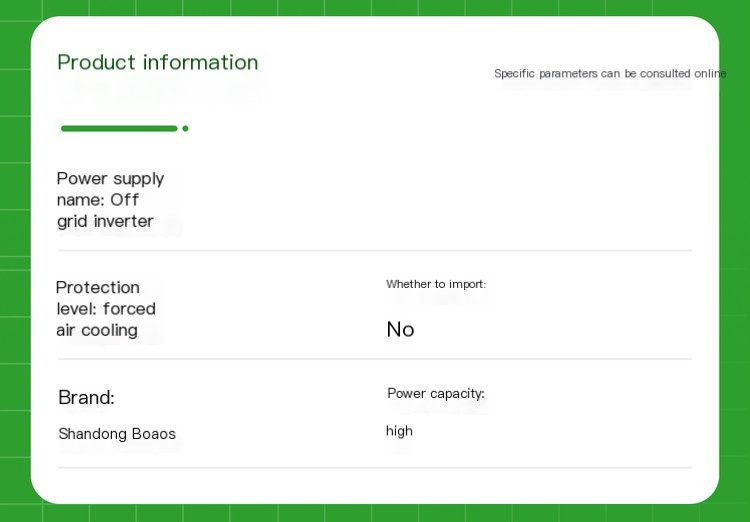Click the 'Power capacity:' label
The height and width of the screenshot is (522, 750).
tap(436, 394)
